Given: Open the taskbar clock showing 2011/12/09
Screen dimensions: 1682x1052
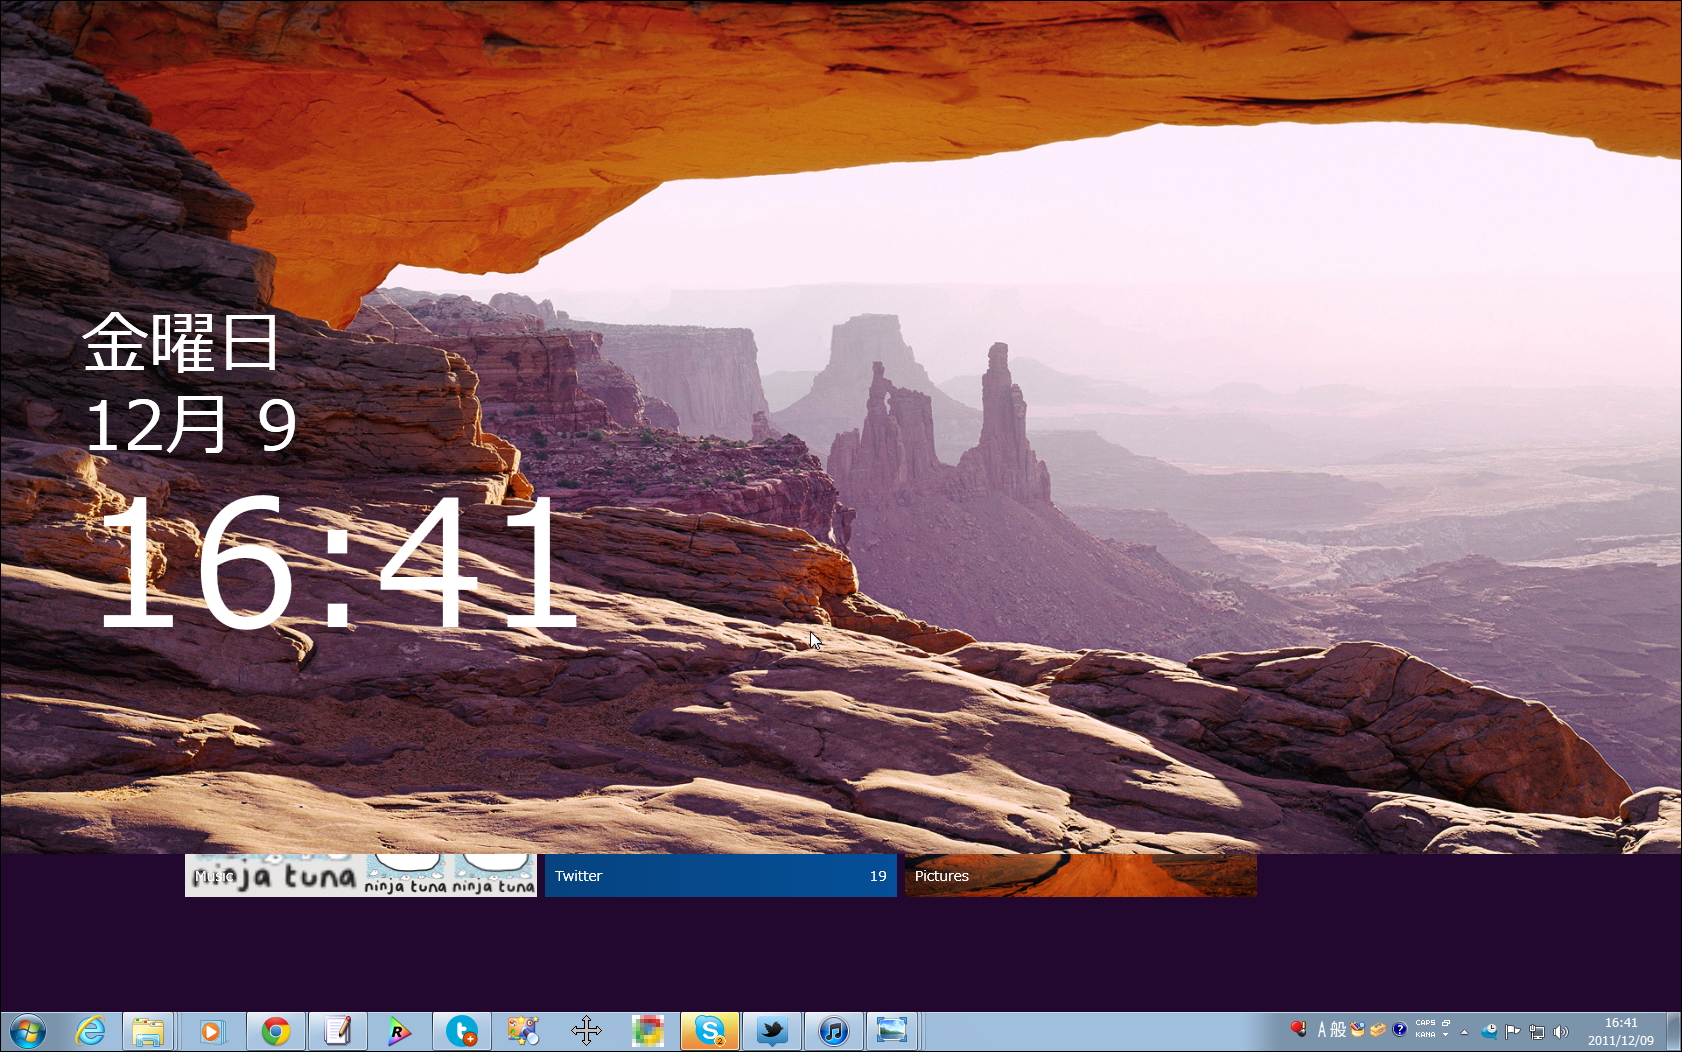Looking at the screenshot, I should tap(1621, 1031).
